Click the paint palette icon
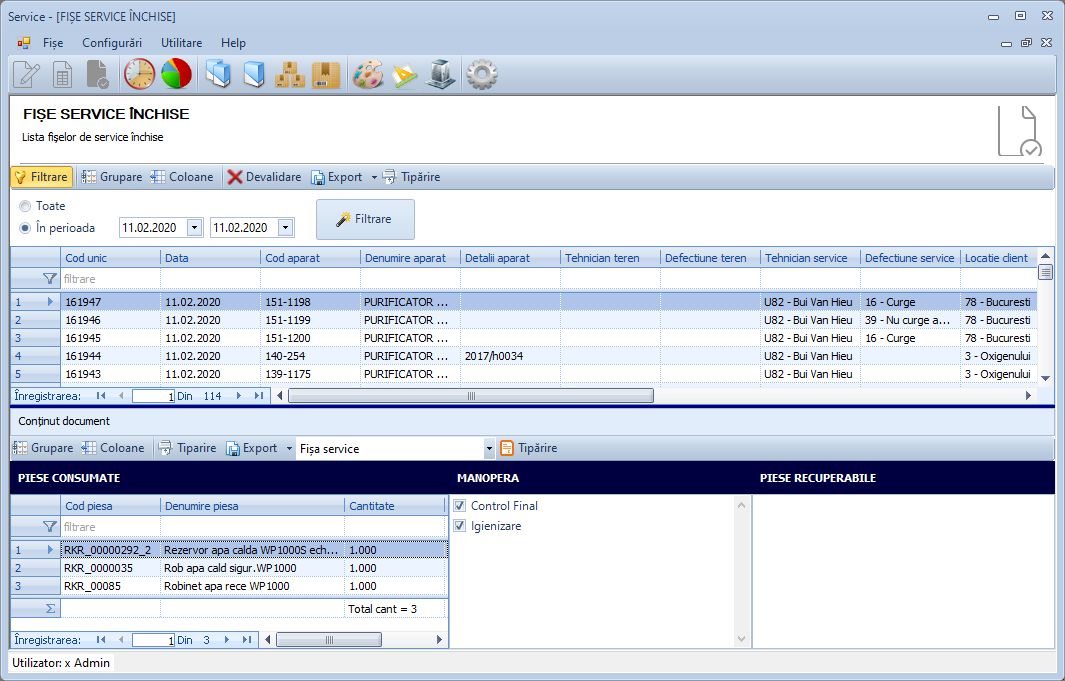This screenshot has width=1065, height=681. coord(368,74)
